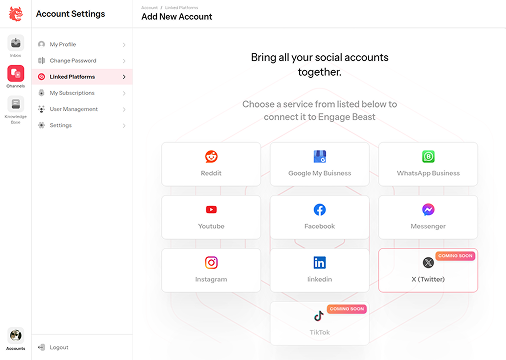506x360 pixels.
Task: Expand Linked Platforms chevron arrow
Action: pyautogui.click(x=124, y=77)
